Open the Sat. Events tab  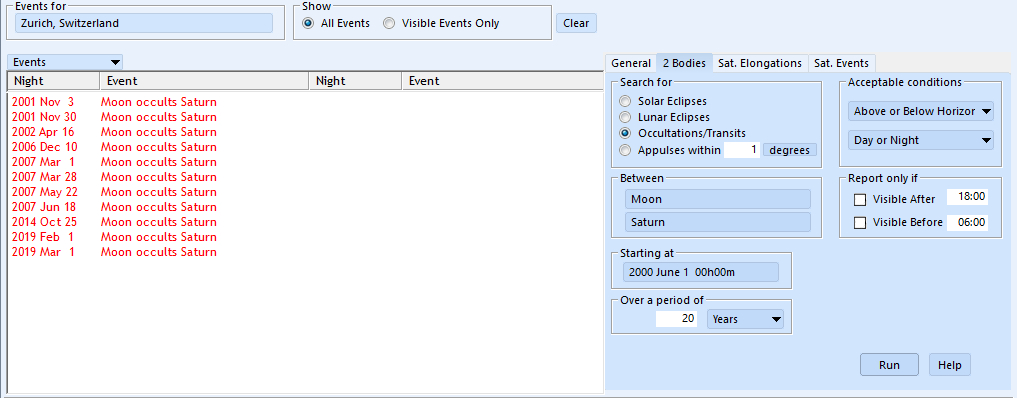pos(841,63)
